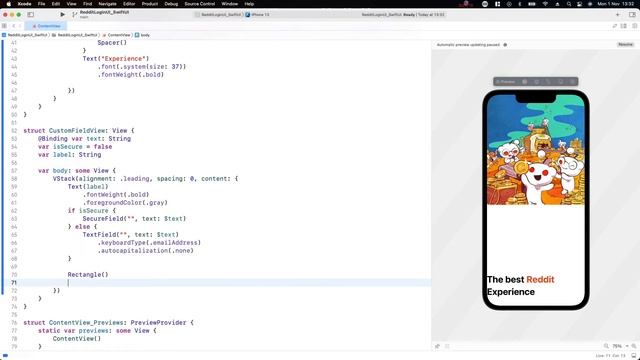Click the preview paused info indicator
The image size is (640, 360).
pyautogui.click(x=505, y=45)
